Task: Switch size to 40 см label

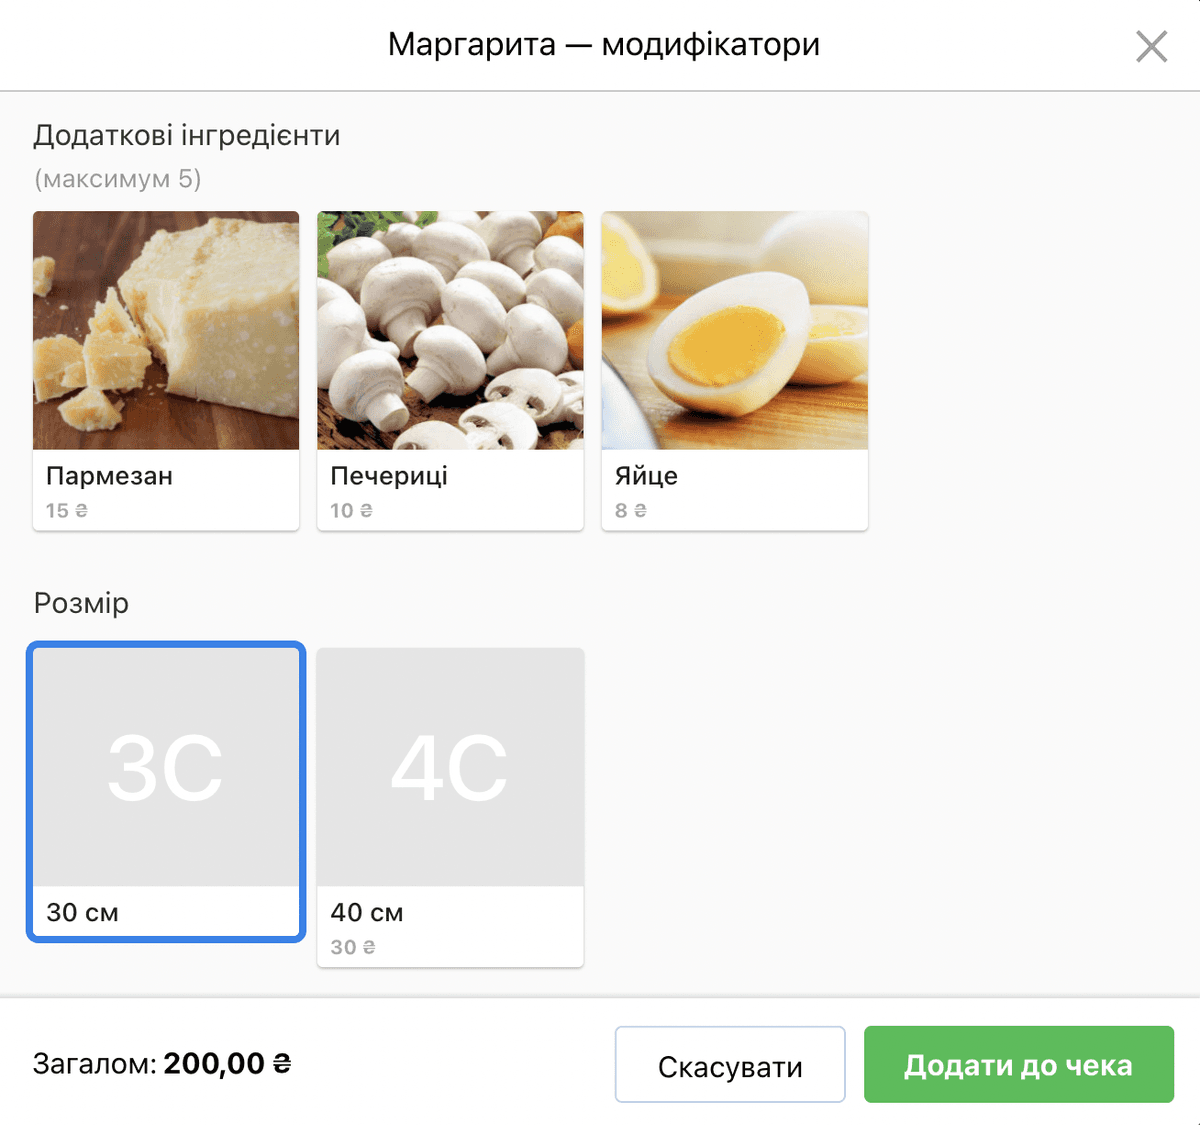Action: coord(367,912)
